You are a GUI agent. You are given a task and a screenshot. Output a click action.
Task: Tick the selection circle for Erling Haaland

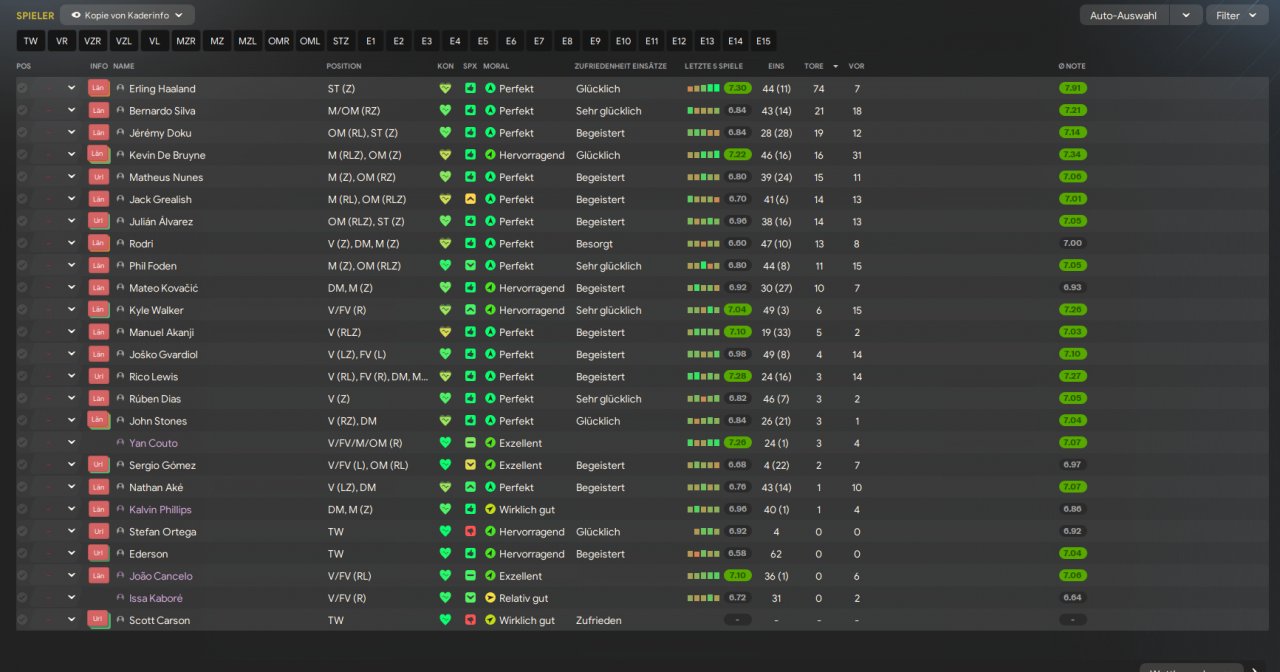tap(22, 88)
